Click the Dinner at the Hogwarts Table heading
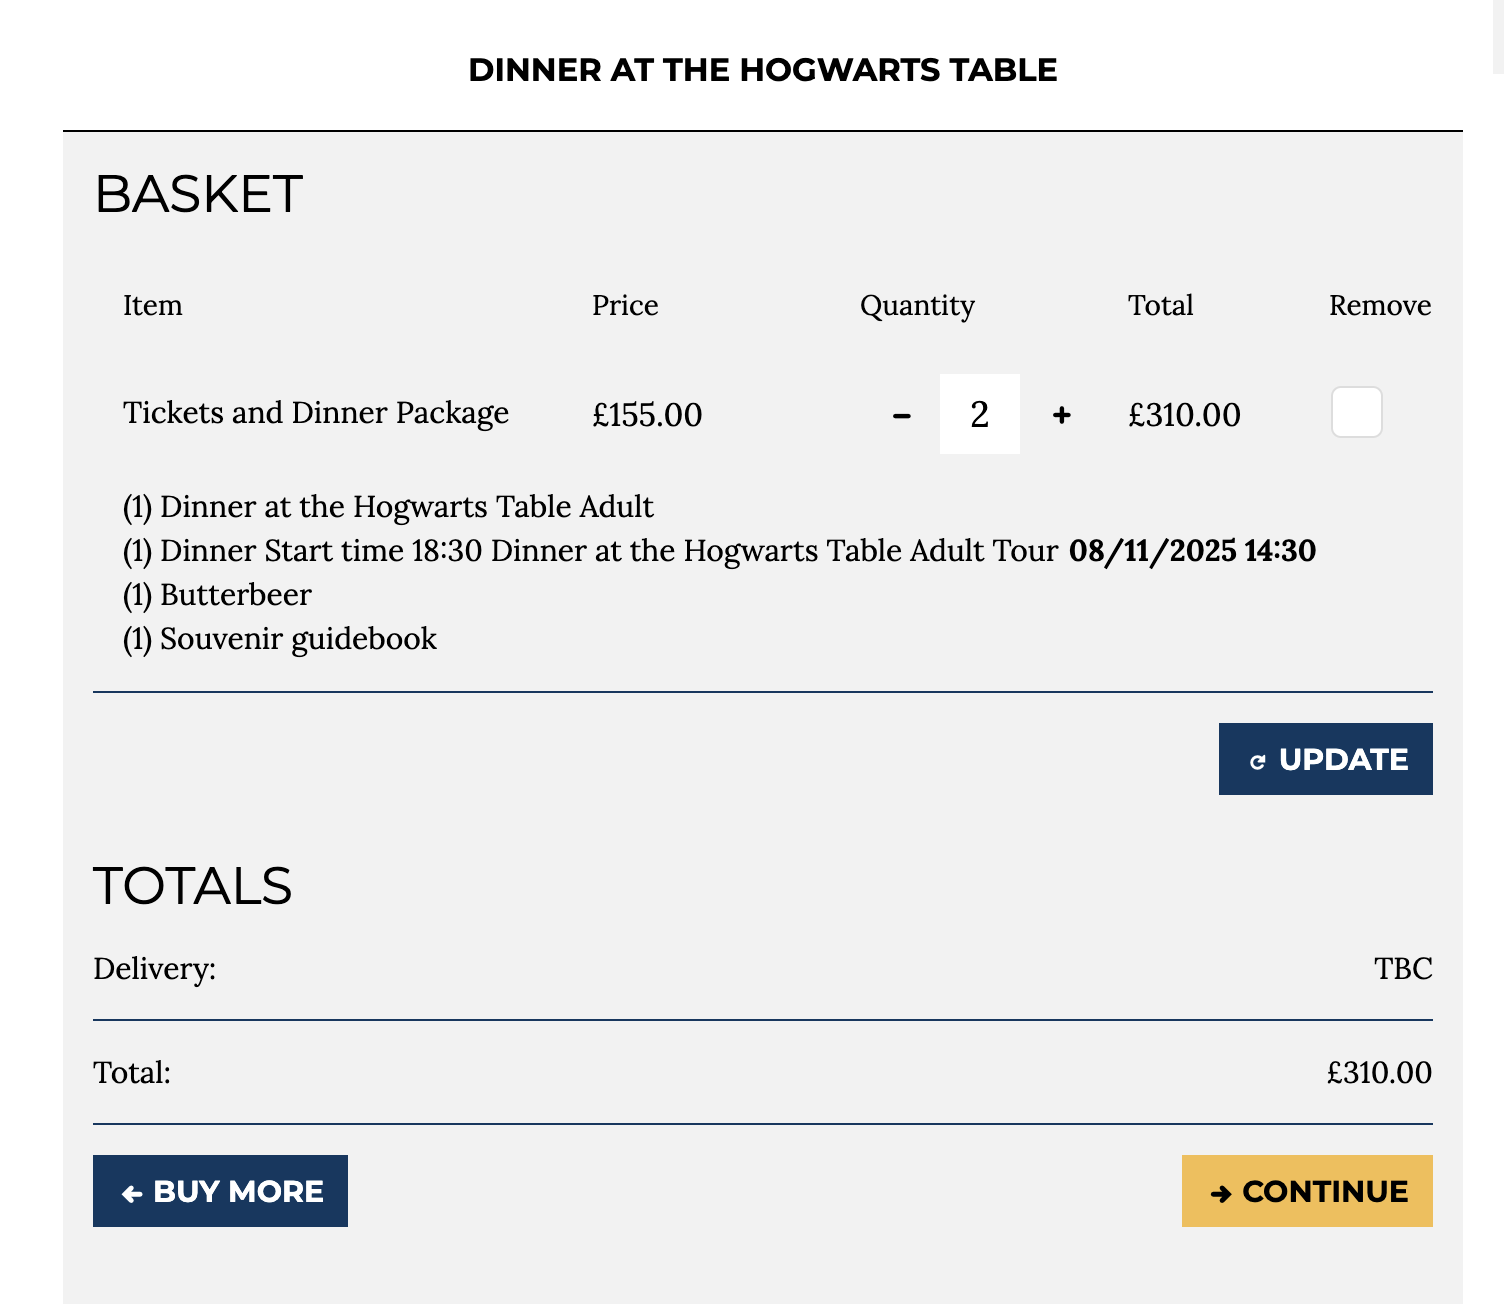Viewport: 1504px width, 1304px height. pyautogui.click(x=762, y=70)
